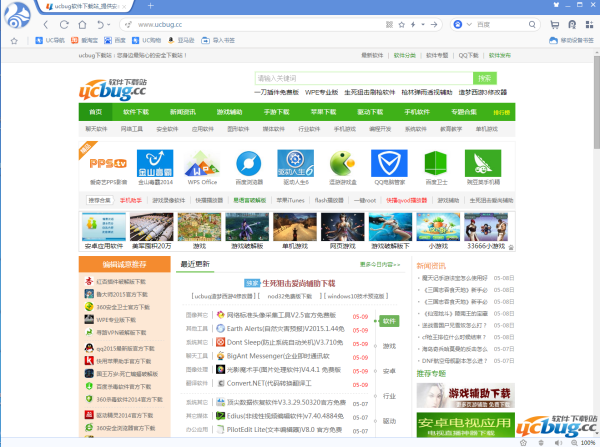Screen dimensions: 600x447
Task: Select the 新闻资讯 navigation tab
Action: (x=183, y=112)
